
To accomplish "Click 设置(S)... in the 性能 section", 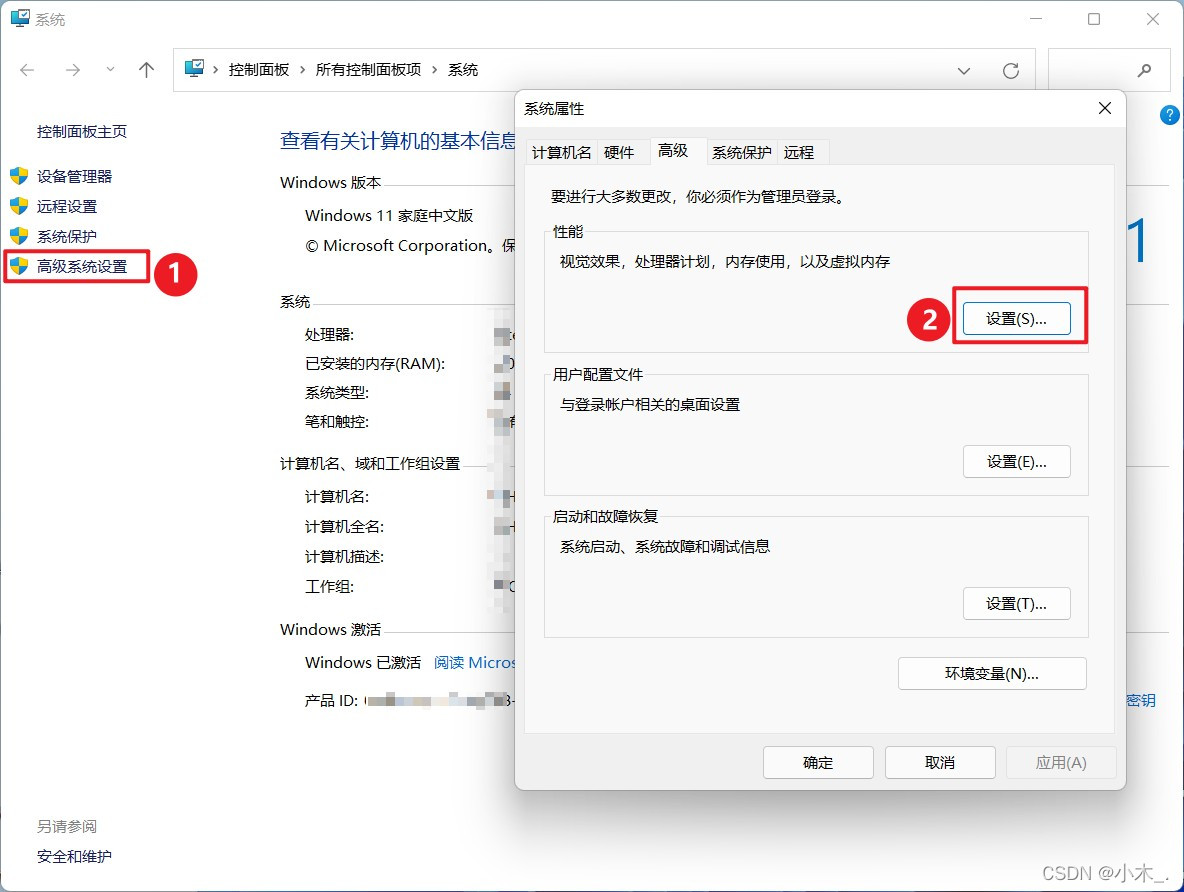I will point(1016,319).
